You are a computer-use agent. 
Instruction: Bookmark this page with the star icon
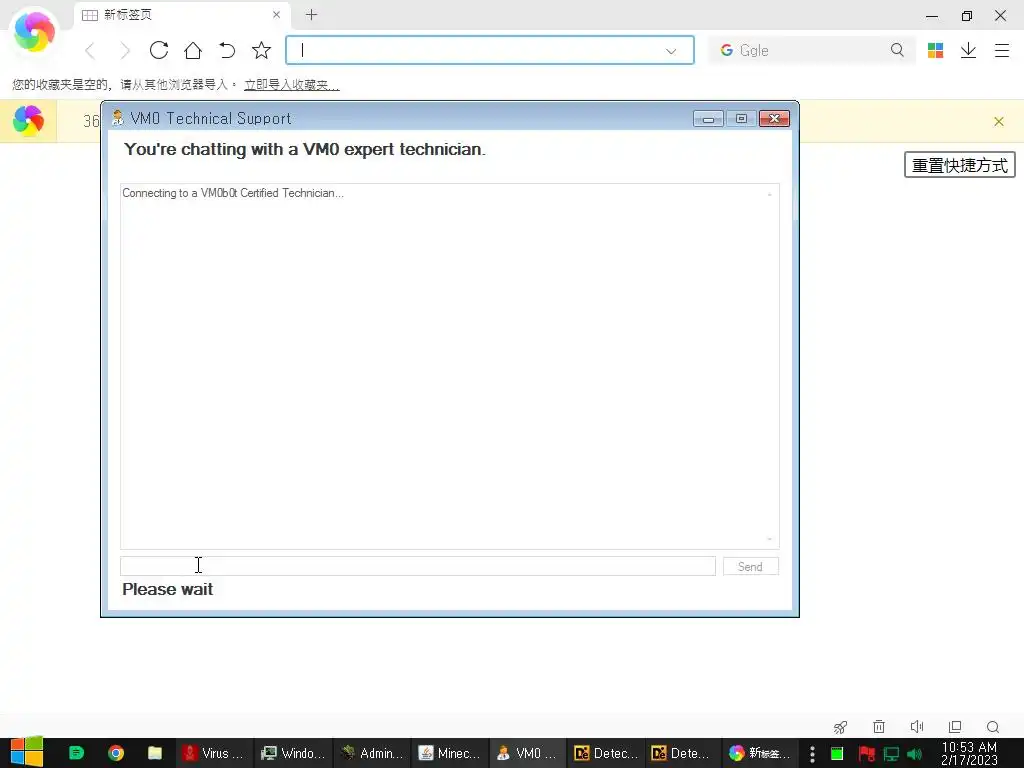pyautogui.click(x=261, y=50)
